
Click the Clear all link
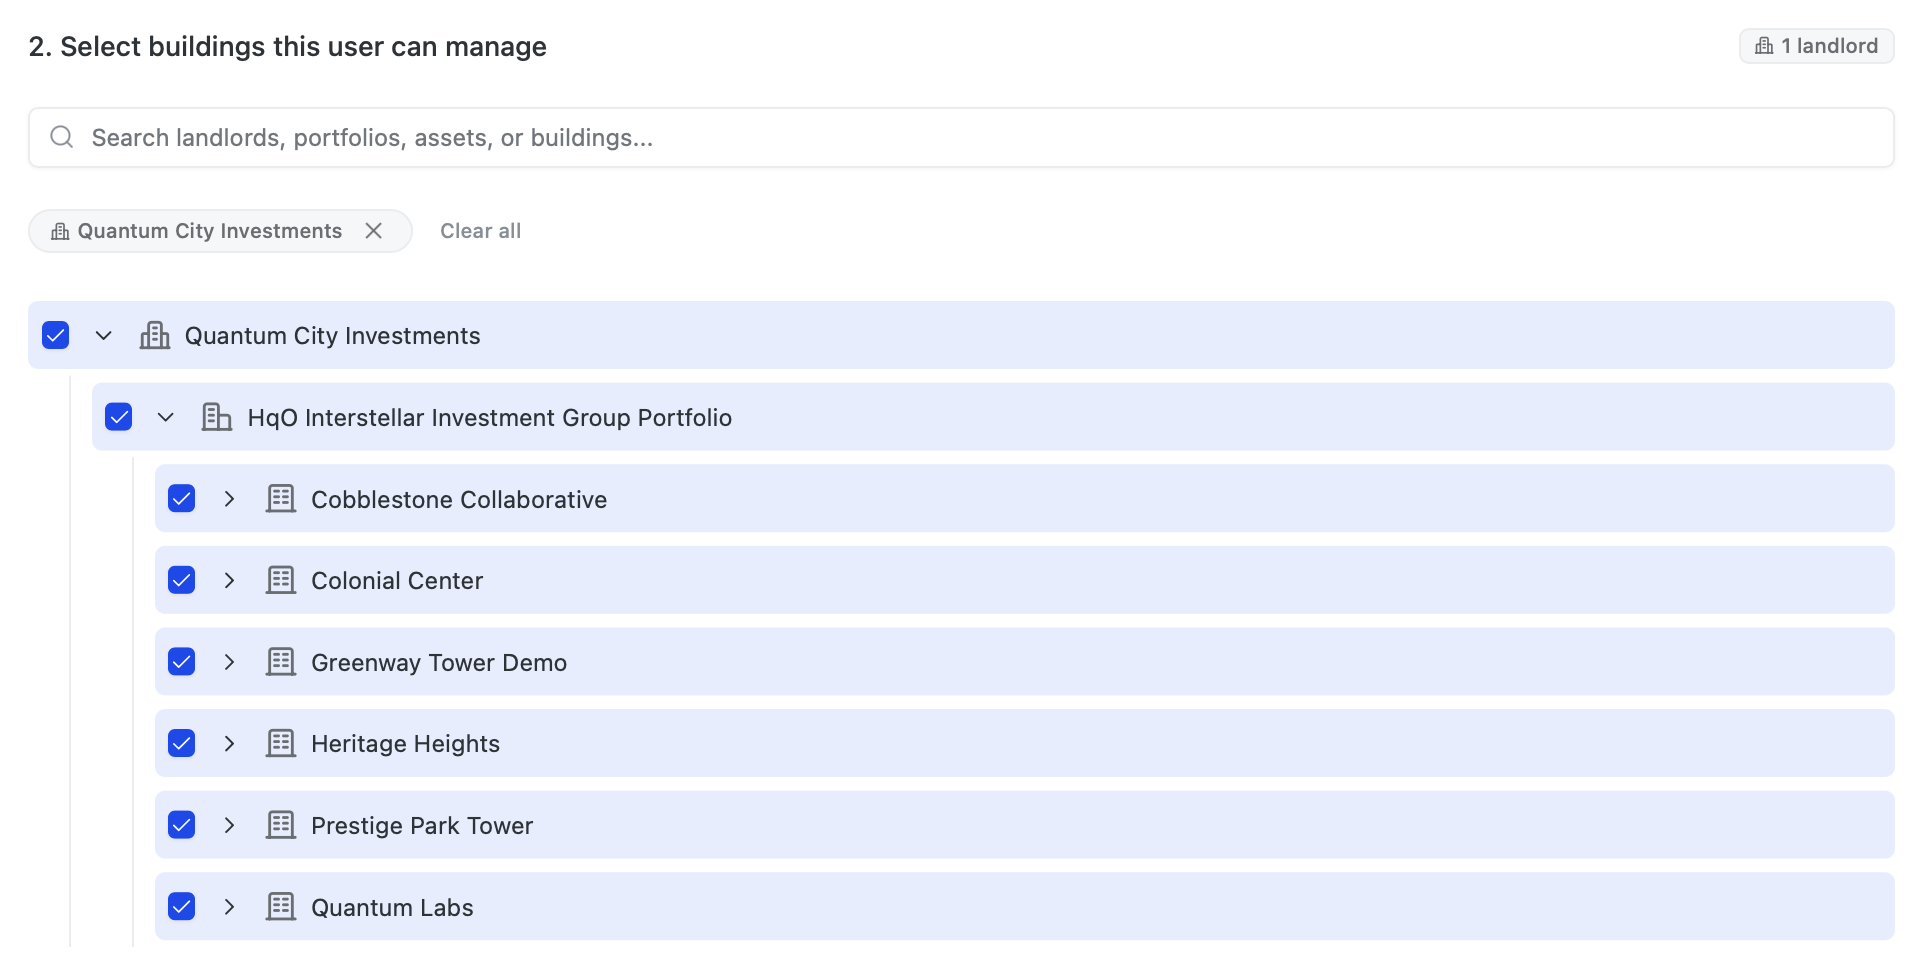tap(481, 231)
